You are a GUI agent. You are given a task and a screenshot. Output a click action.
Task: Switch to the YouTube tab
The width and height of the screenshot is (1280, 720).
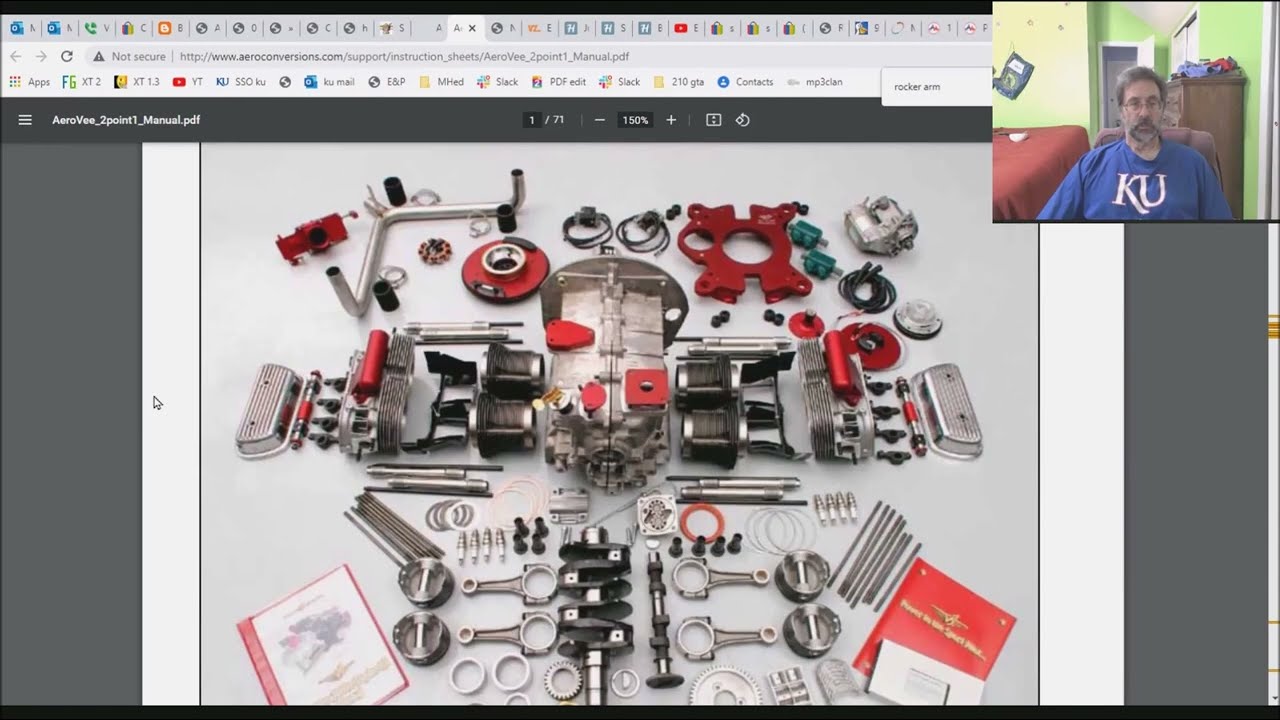(686, 28)
